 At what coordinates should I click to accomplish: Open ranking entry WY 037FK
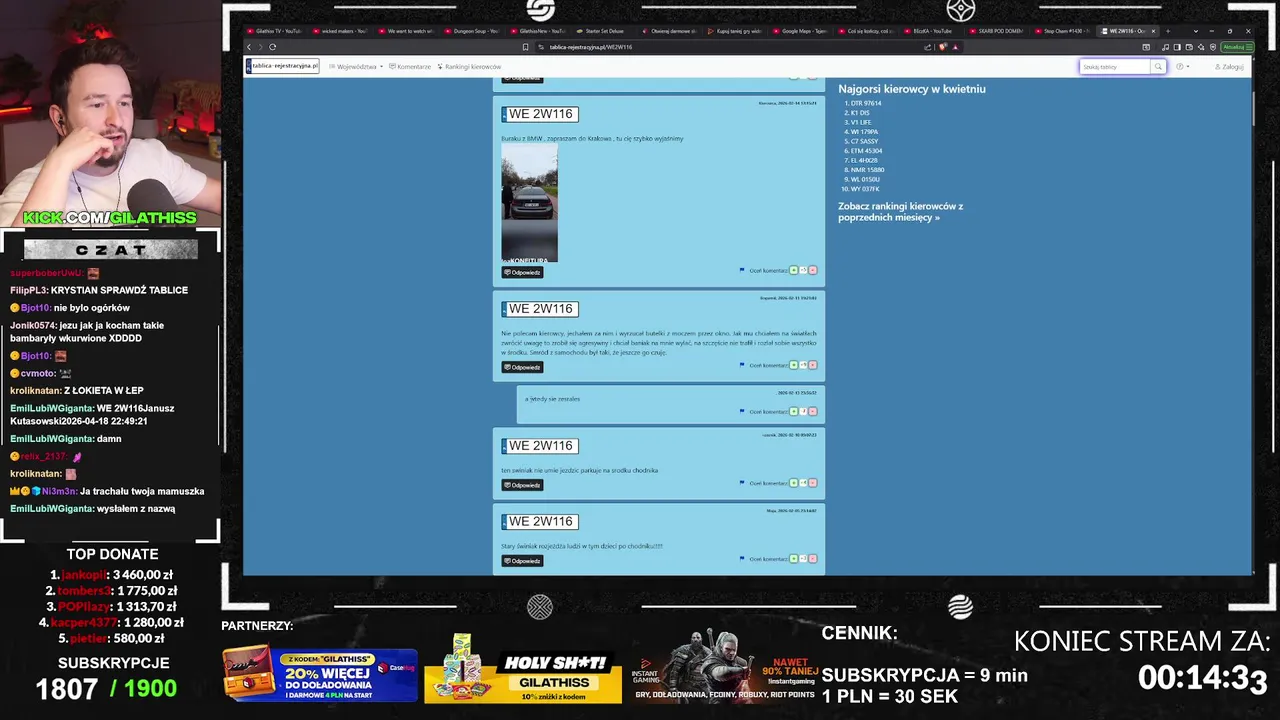click(865, 189)
